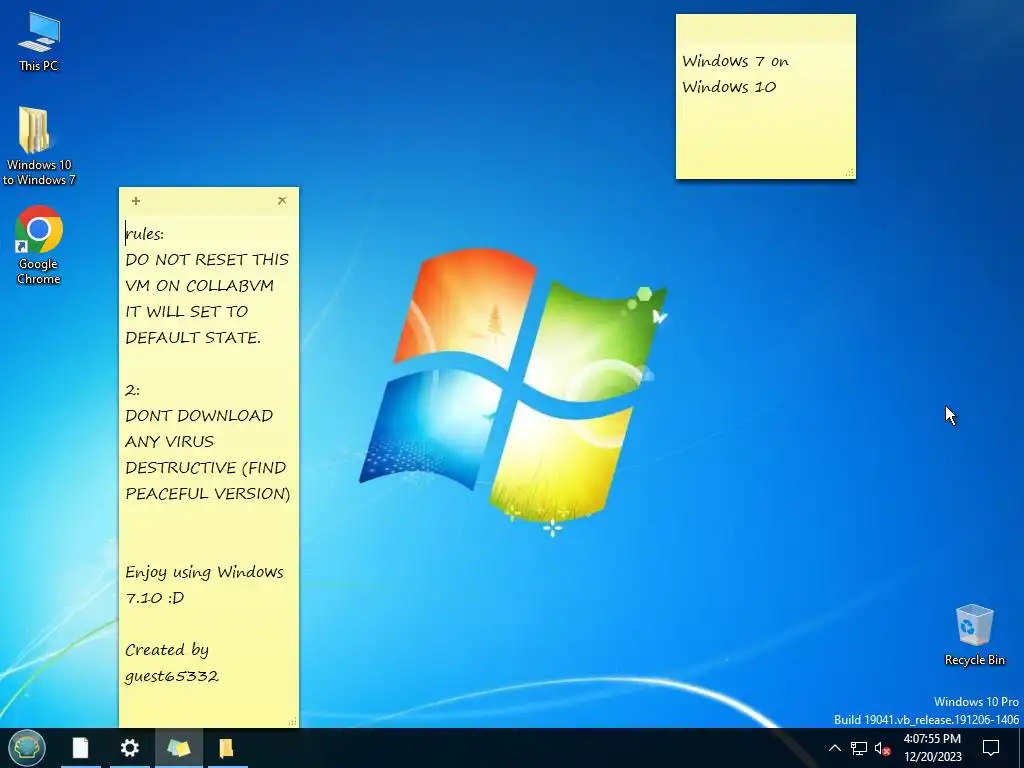Viewport: 1024px width, 768px height.
Task: Click 'Created by' line in the note
Action: click(167, 650)
